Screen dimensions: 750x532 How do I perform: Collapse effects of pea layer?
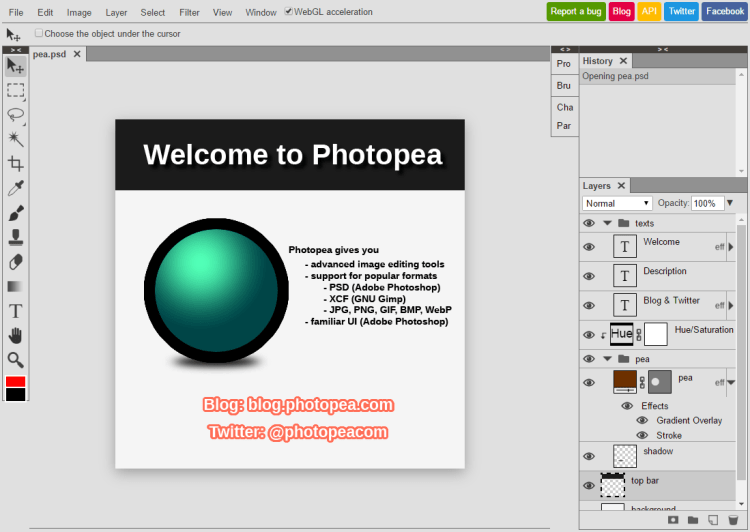[x=731, y=382]
